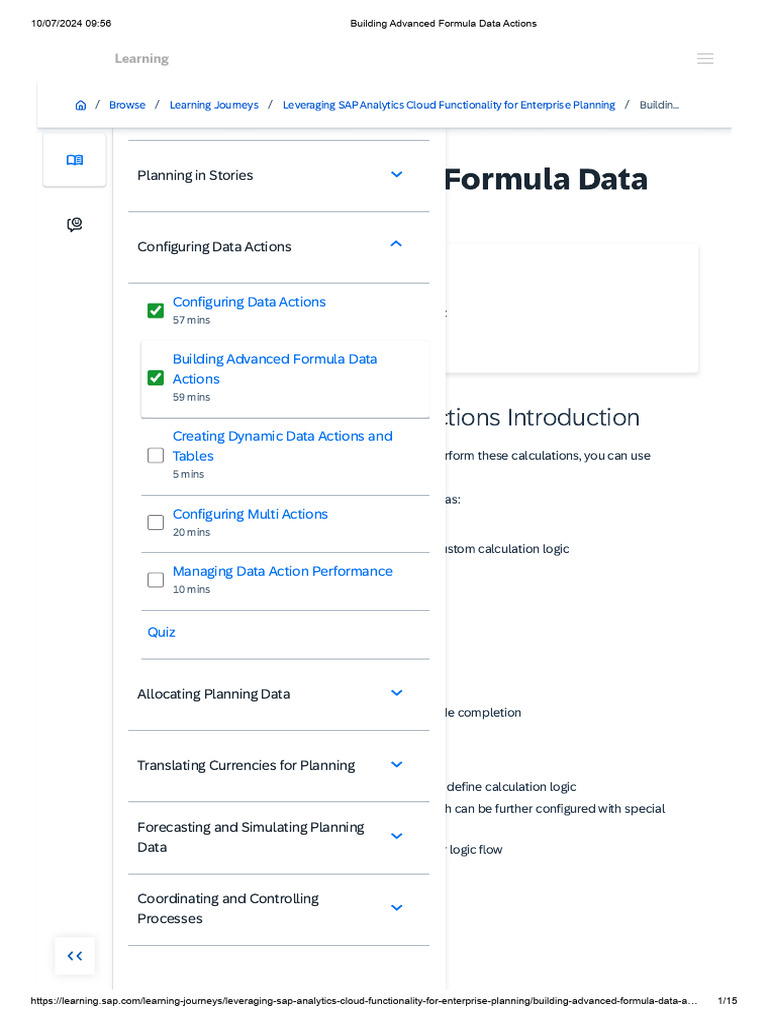This screenshot has width=768, height=1024.
Task: Click the home icon in the breadcrumb
Action: [81, 105]
